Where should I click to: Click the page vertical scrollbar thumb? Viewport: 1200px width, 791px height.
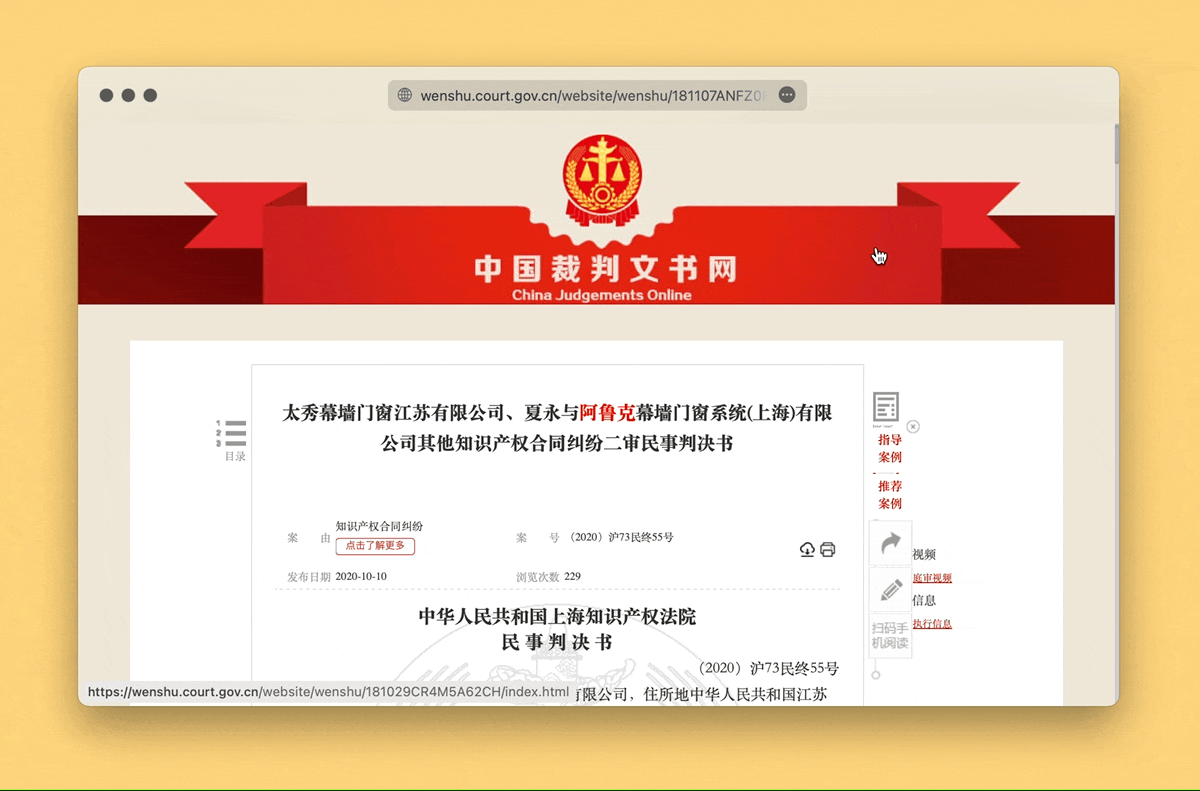(x=1116, y=143)
